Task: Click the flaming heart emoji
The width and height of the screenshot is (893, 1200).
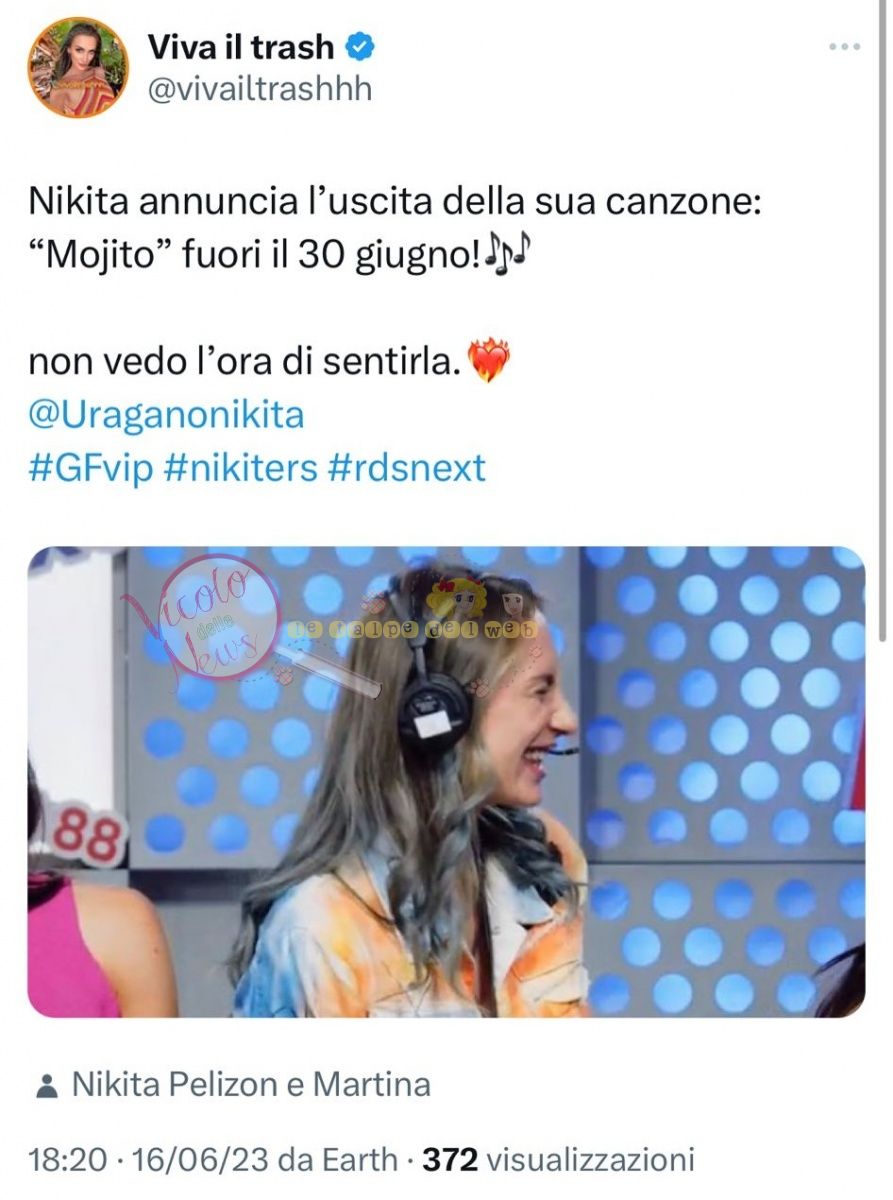Action: coord(489,361)
